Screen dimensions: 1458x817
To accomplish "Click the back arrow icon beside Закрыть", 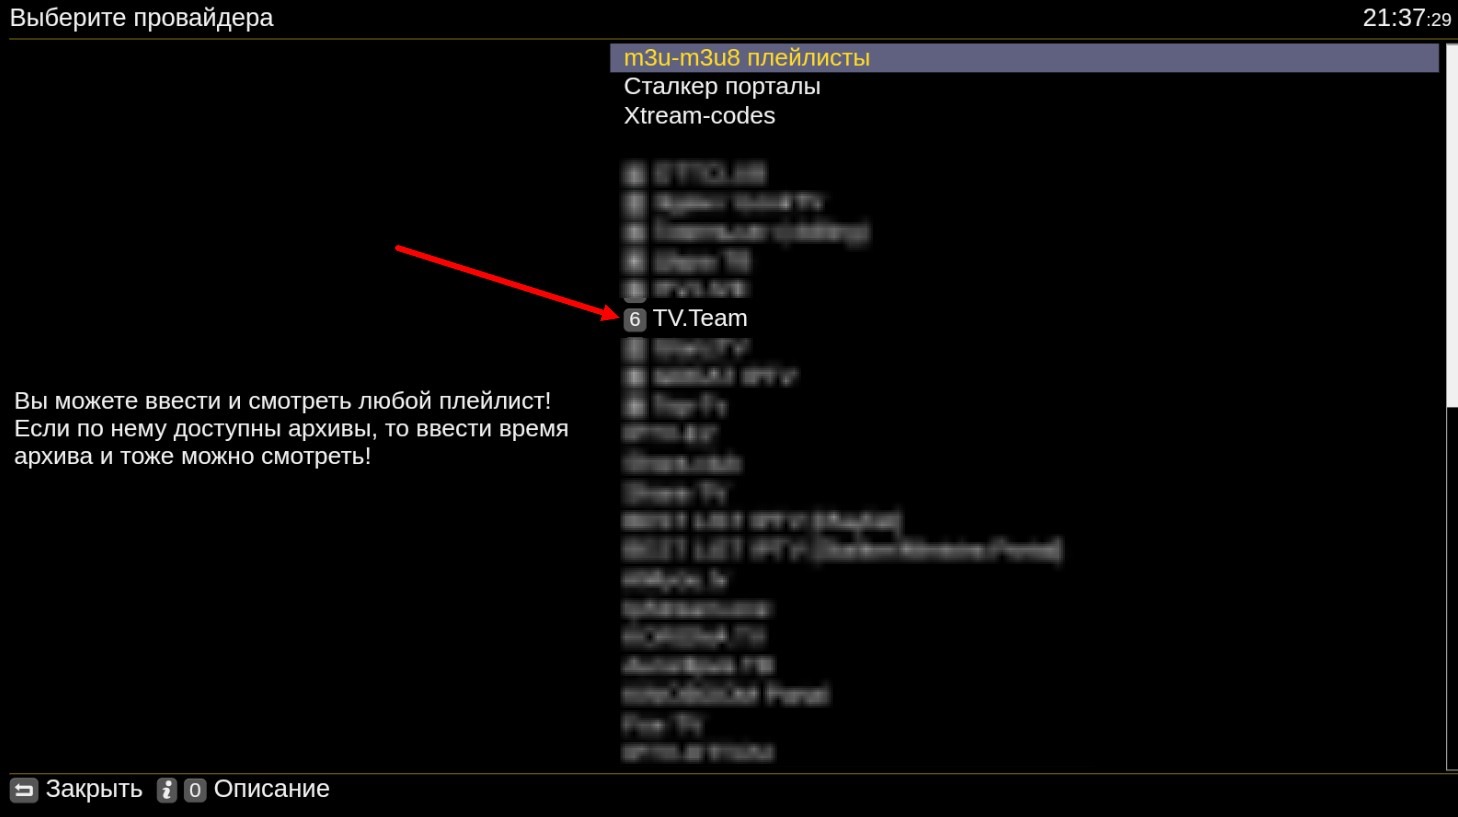I will click(x=21, y=789).
